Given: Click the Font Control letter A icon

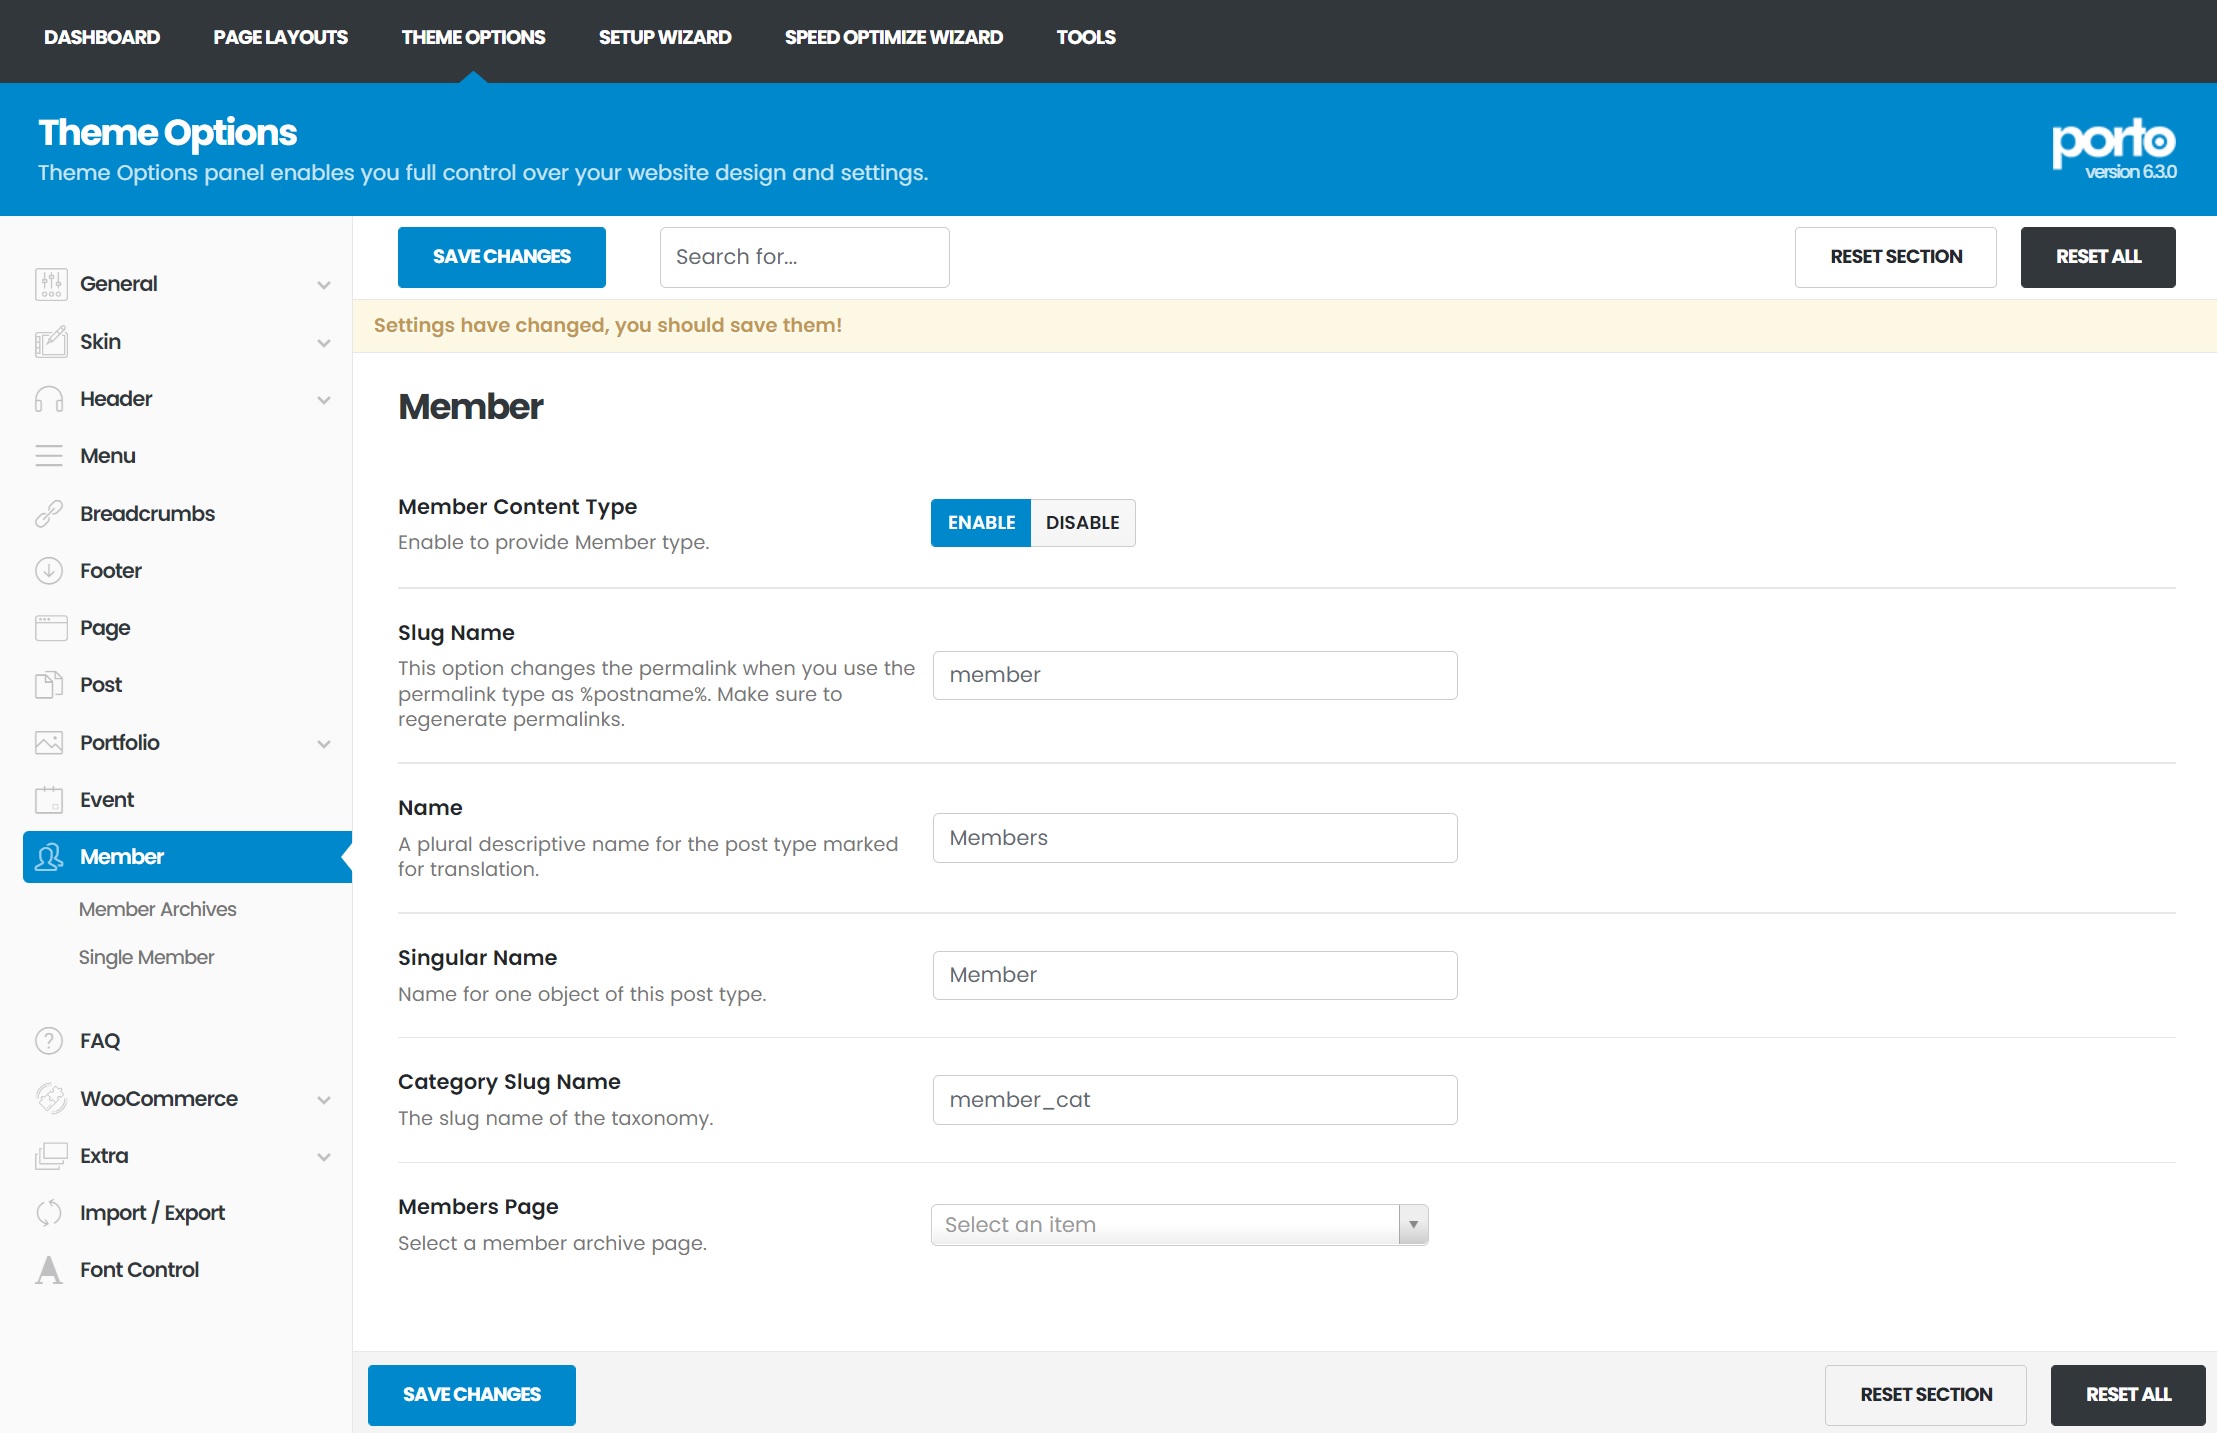Looking at the screenshot, I should click(x=49, y=1270).
